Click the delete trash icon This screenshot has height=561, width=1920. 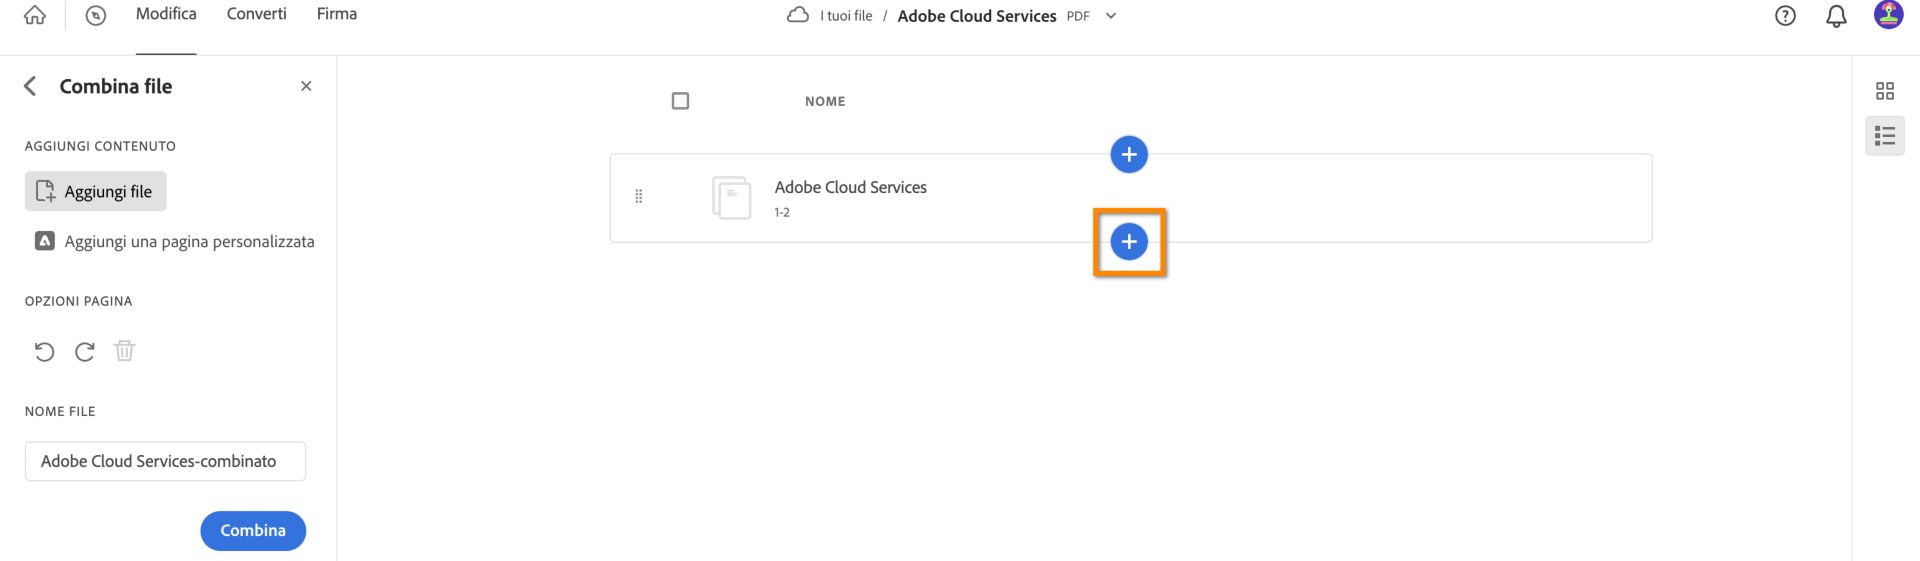click(124, 351)
